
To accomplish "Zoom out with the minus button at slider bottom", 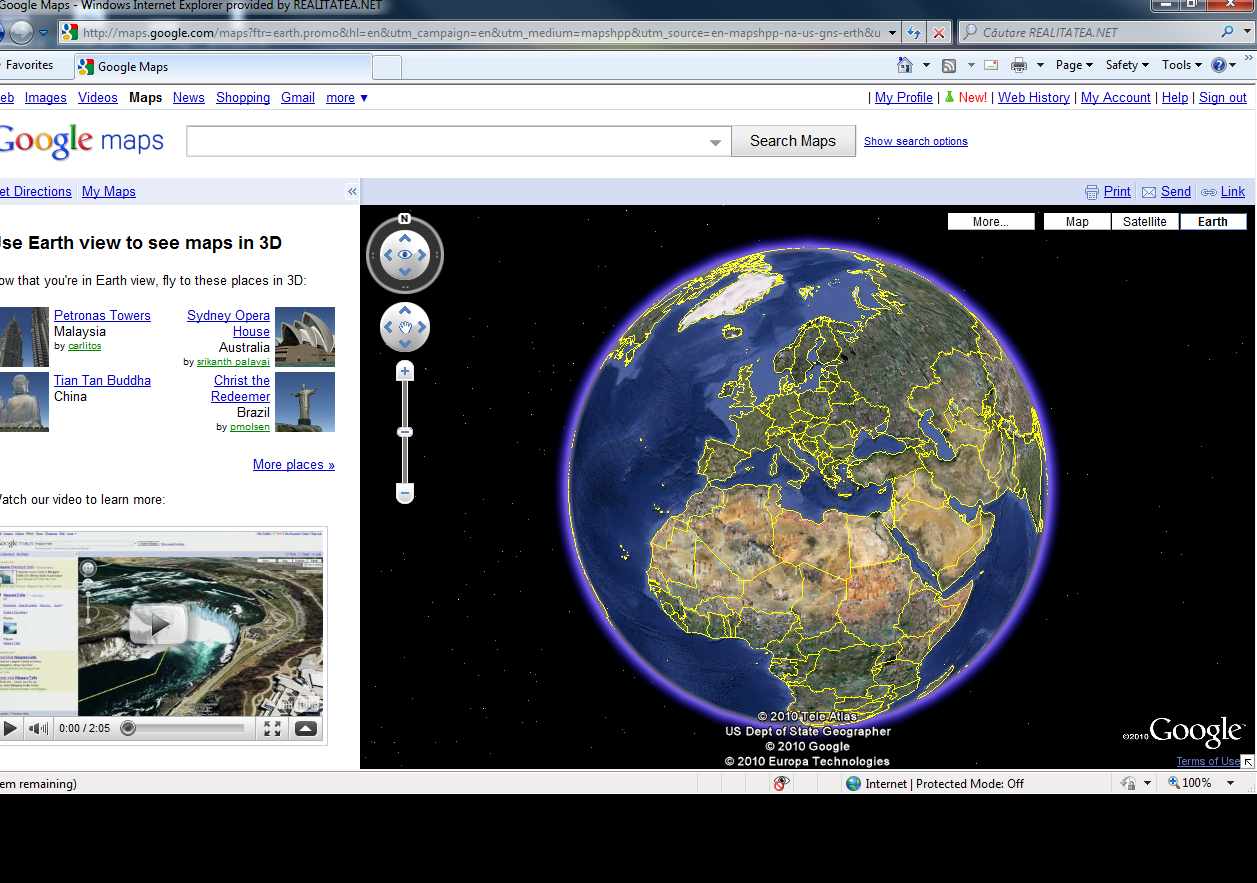I will pyautogui.click(x=405, y=493).
